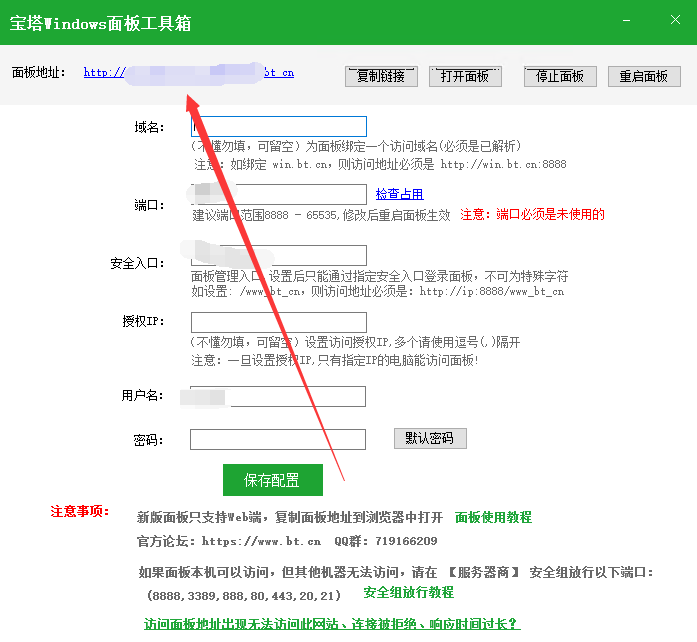Select the red 注意事项 label
Image resolution: width=697 pixels, height=642 pixels.
point(80,511)
